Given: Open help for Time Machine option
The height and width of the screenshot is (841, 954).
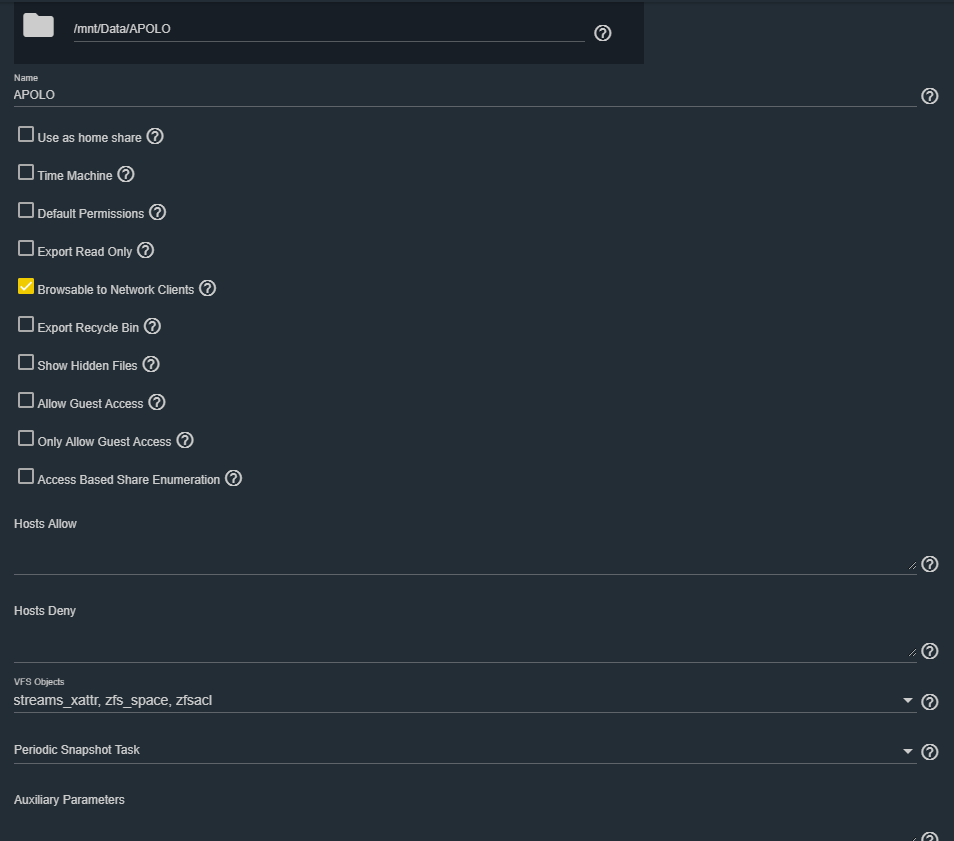Looking at the screenshot, I should click(125, 175).
